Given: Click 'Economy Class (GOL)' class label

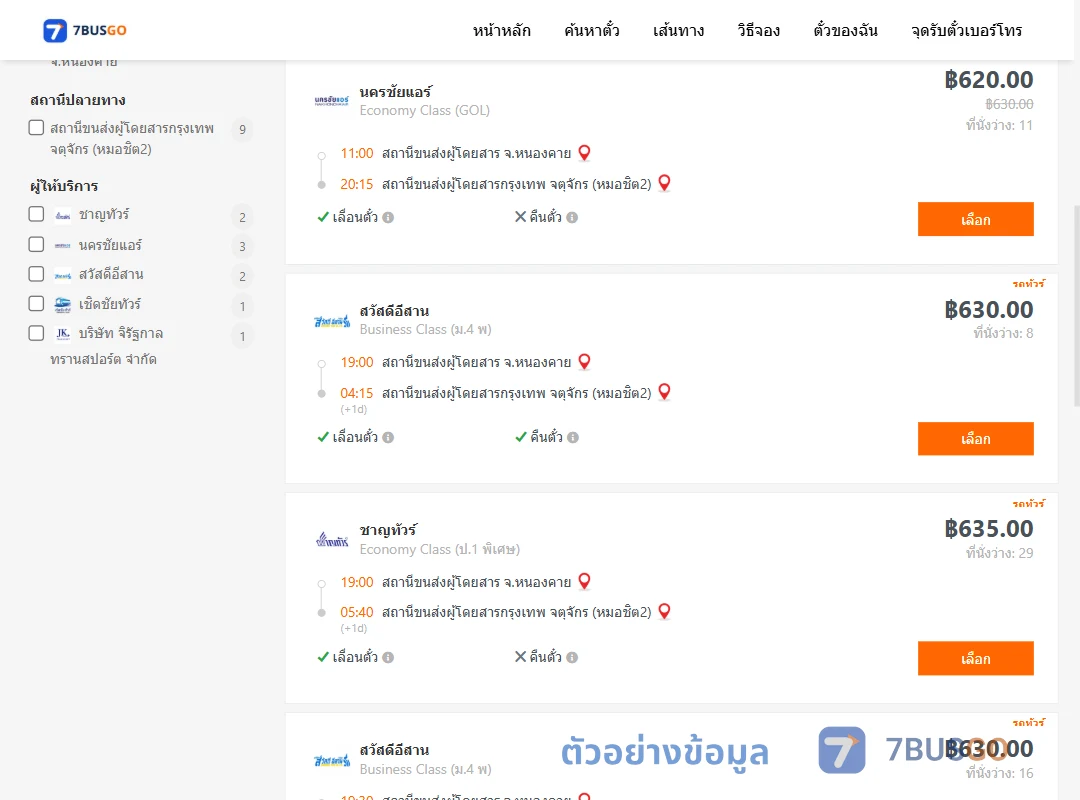Looking at the screenshot, I should click(424, 110).
